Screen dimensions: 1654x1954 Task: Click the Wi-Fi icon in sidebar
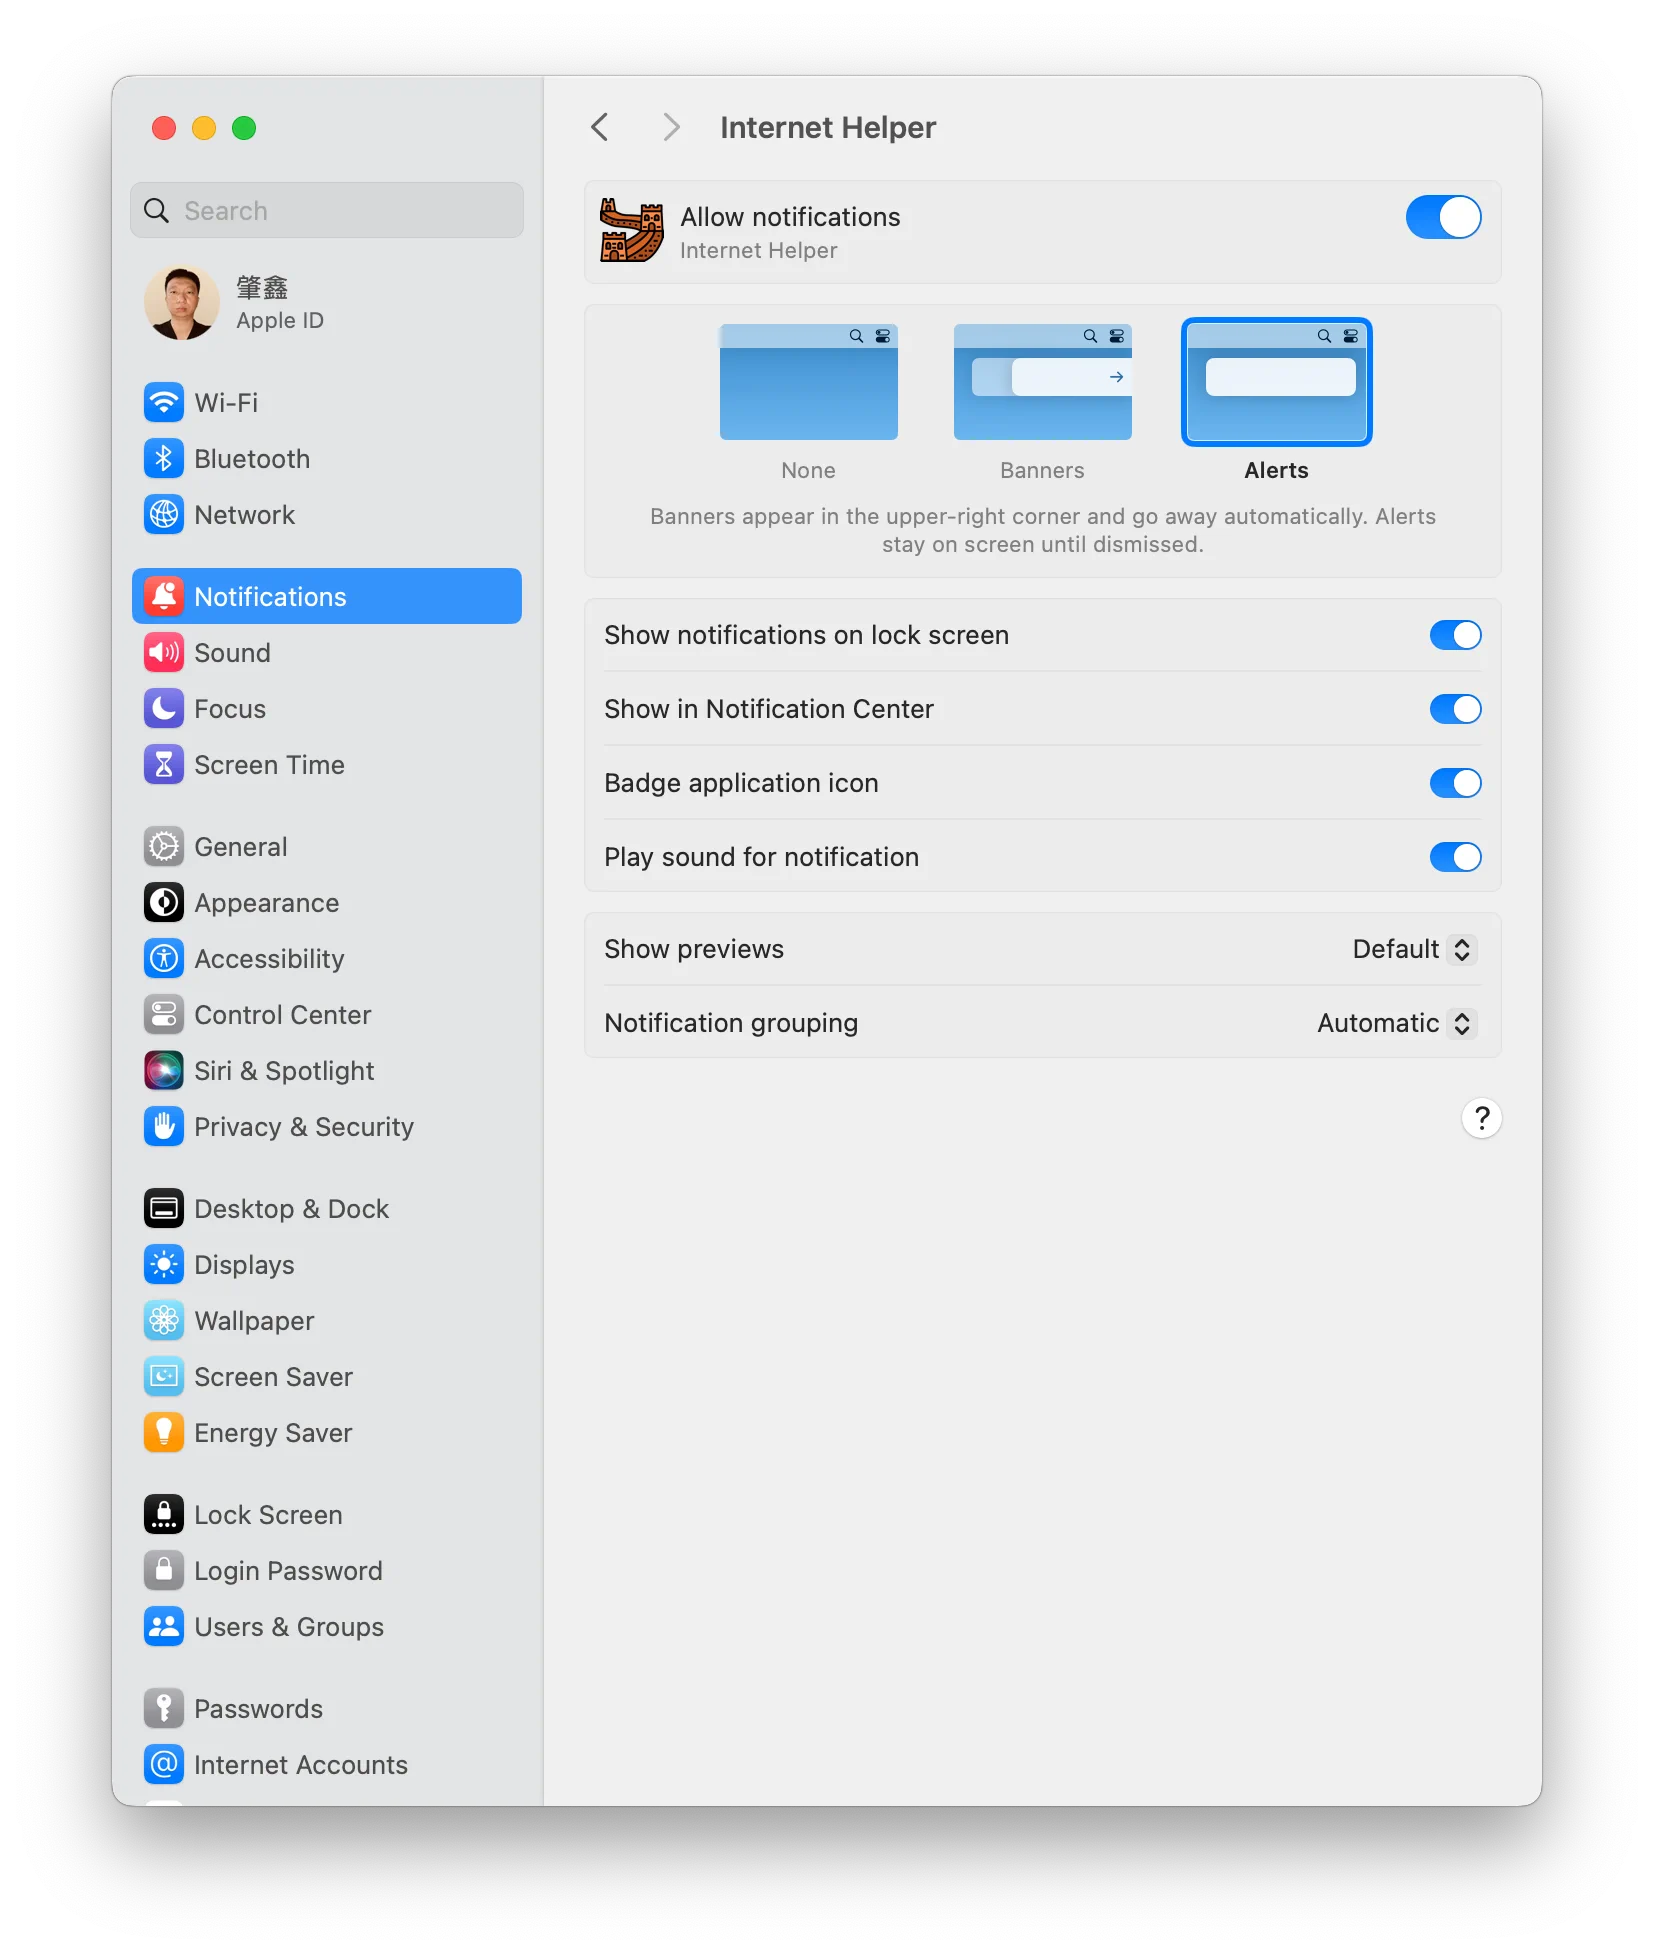click(164, 403)
